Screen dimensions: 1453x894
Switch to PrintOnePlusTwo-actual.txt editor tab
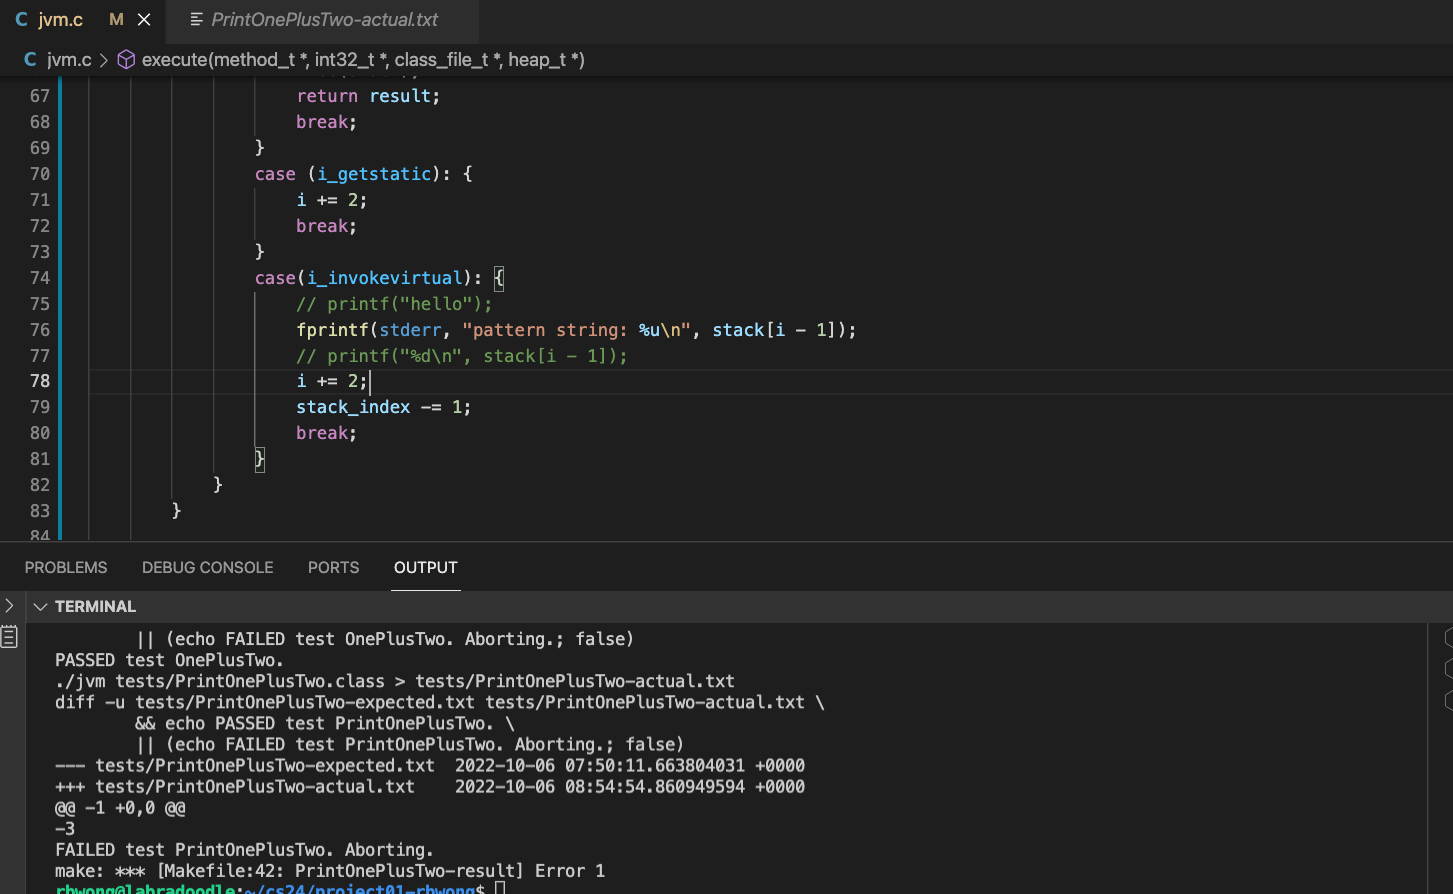pyautogui.click(x=324, y=20)
